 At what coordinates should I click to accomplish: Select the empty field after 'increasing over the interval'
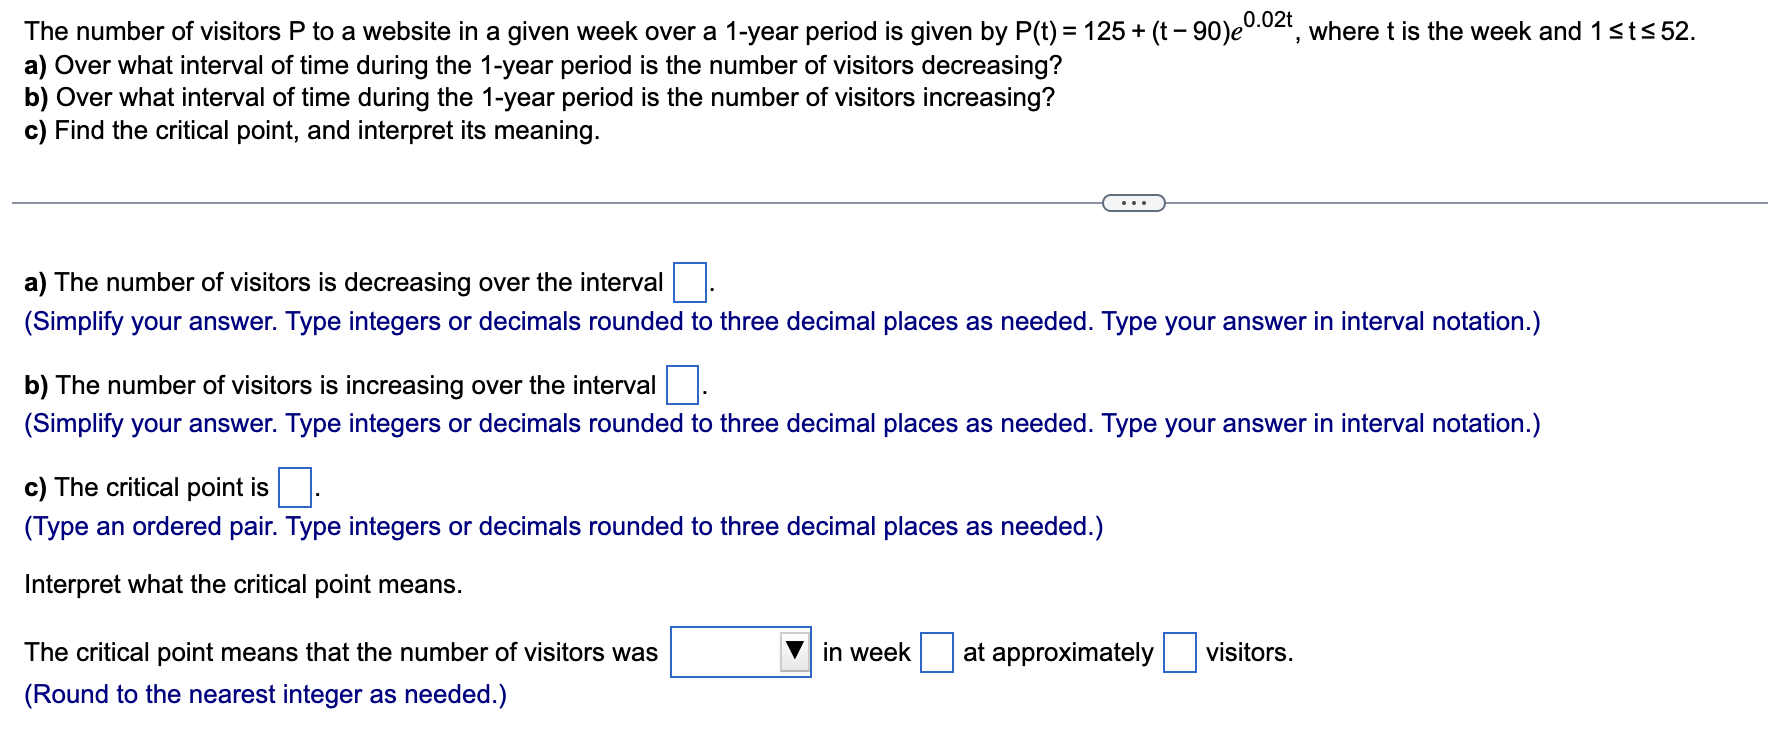pos(681,383)
